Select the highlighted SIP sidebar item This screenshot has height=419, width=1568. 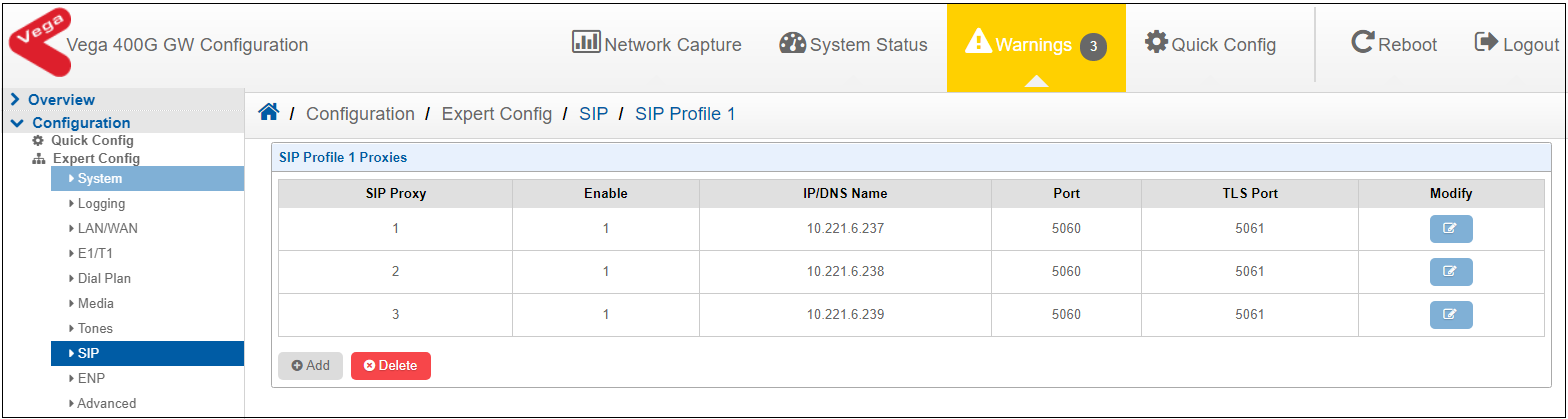(x=147, y=354)
